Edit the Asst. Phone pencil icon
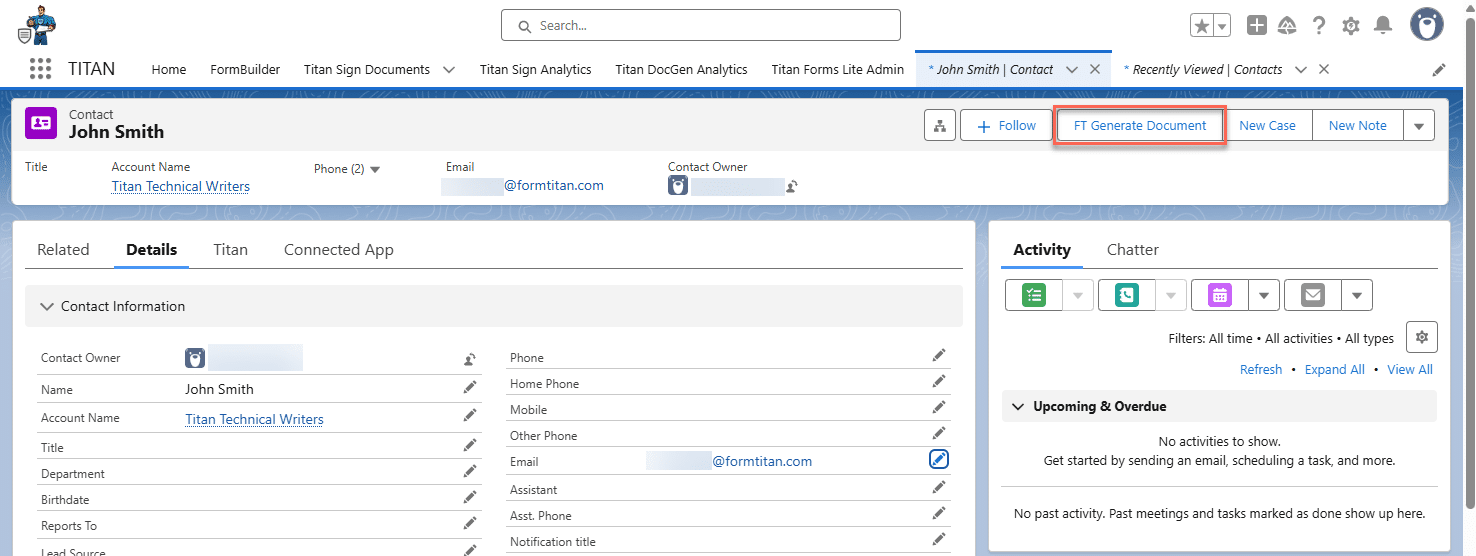The height and width of the screenshot is (556, 1476). (938, 513)
